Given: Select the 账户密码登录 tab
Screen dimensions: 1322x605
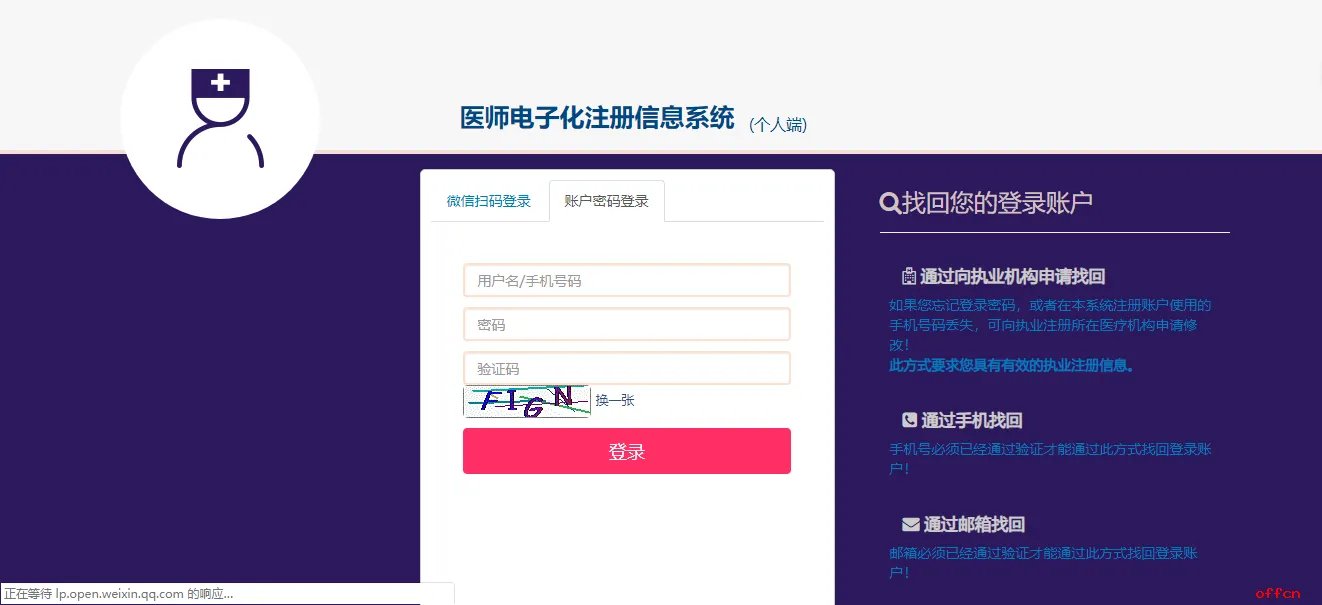Looking at the screenshot, I should 608,201.
